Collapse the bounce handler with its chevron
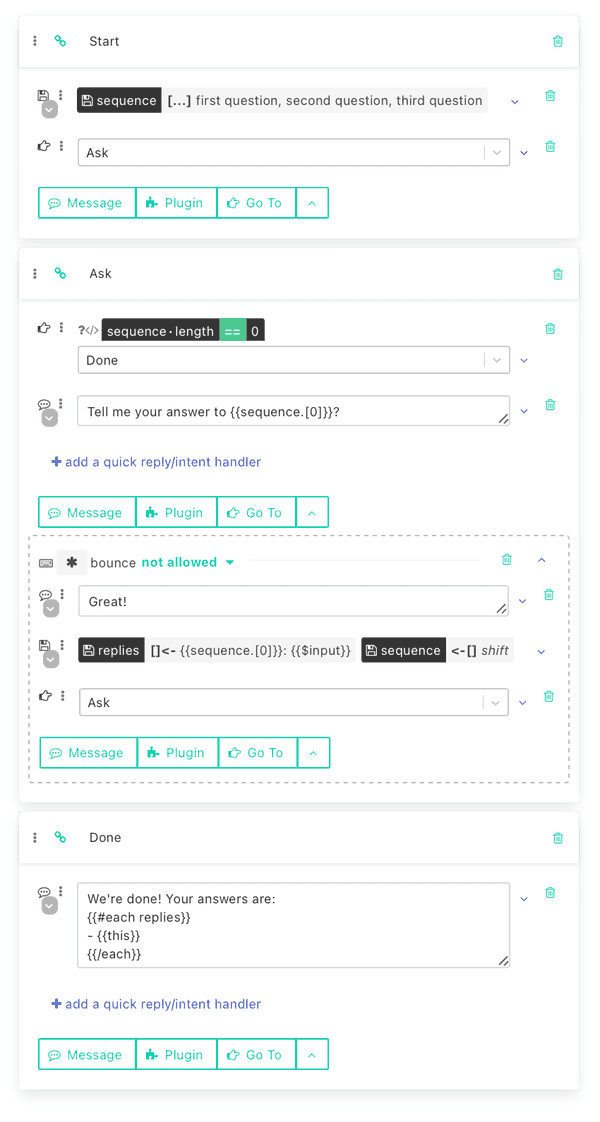This screenshot has width=600, height=1122. (542, 560)
